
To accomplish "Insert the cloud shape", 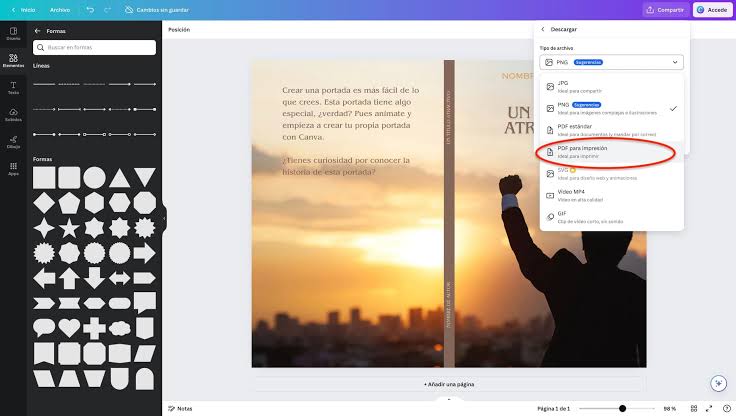I will [x=119, y=328].
